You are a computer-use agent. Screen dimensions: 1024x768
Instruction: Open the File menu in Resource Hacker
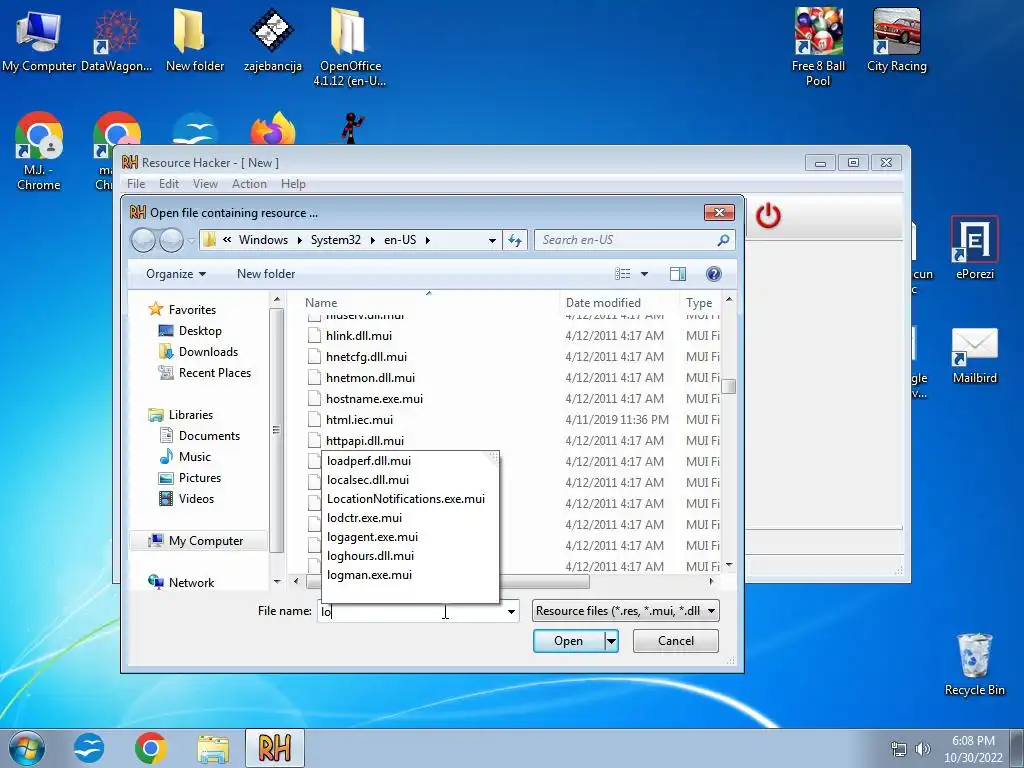(x=136, y=184)
